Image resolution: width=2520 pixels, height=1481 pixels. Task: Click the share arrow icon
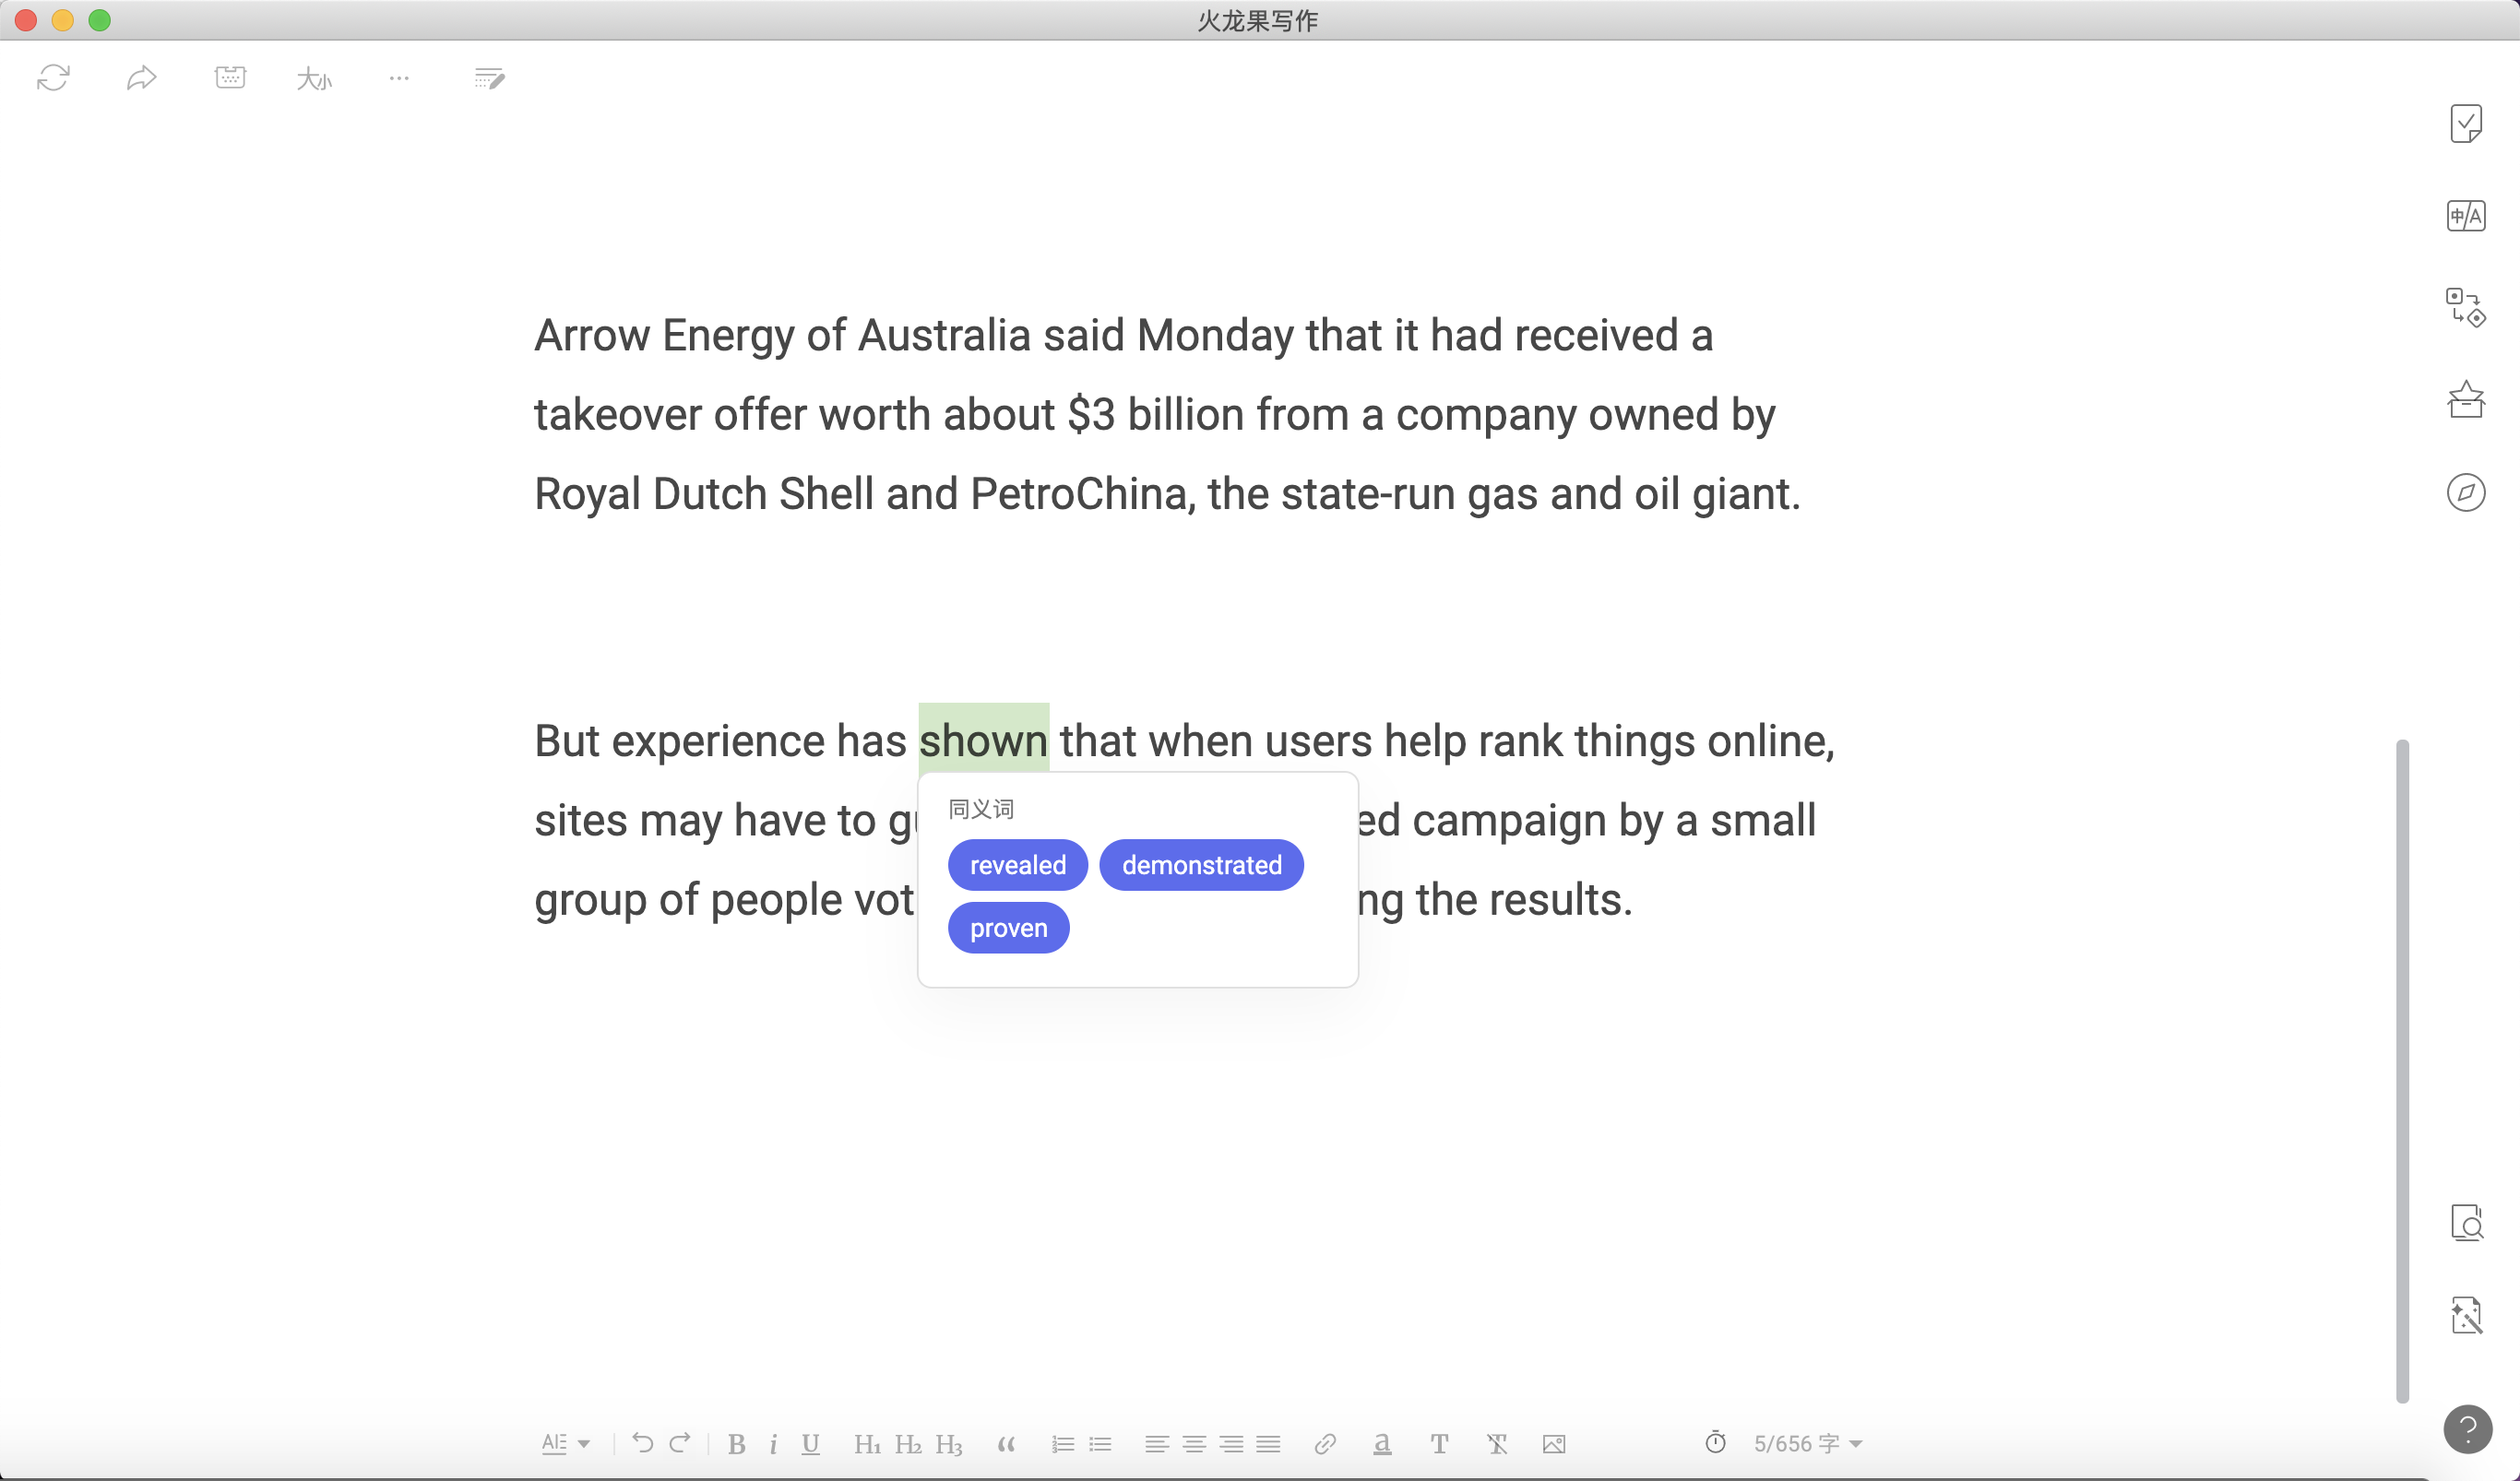[x=141, y=78]
